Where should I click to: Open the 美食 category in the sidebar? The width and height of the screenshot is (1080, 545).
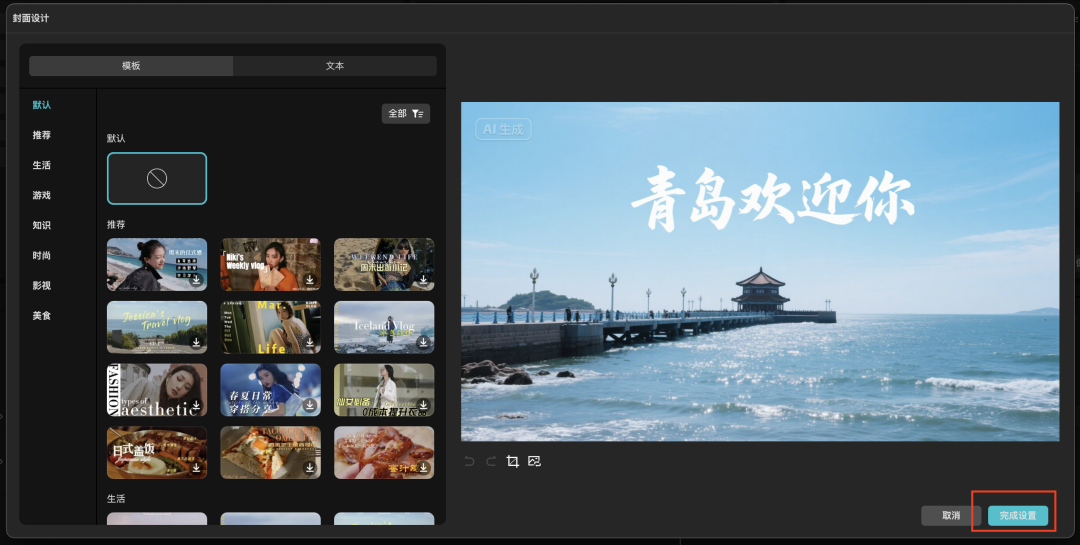pos(41,316)
